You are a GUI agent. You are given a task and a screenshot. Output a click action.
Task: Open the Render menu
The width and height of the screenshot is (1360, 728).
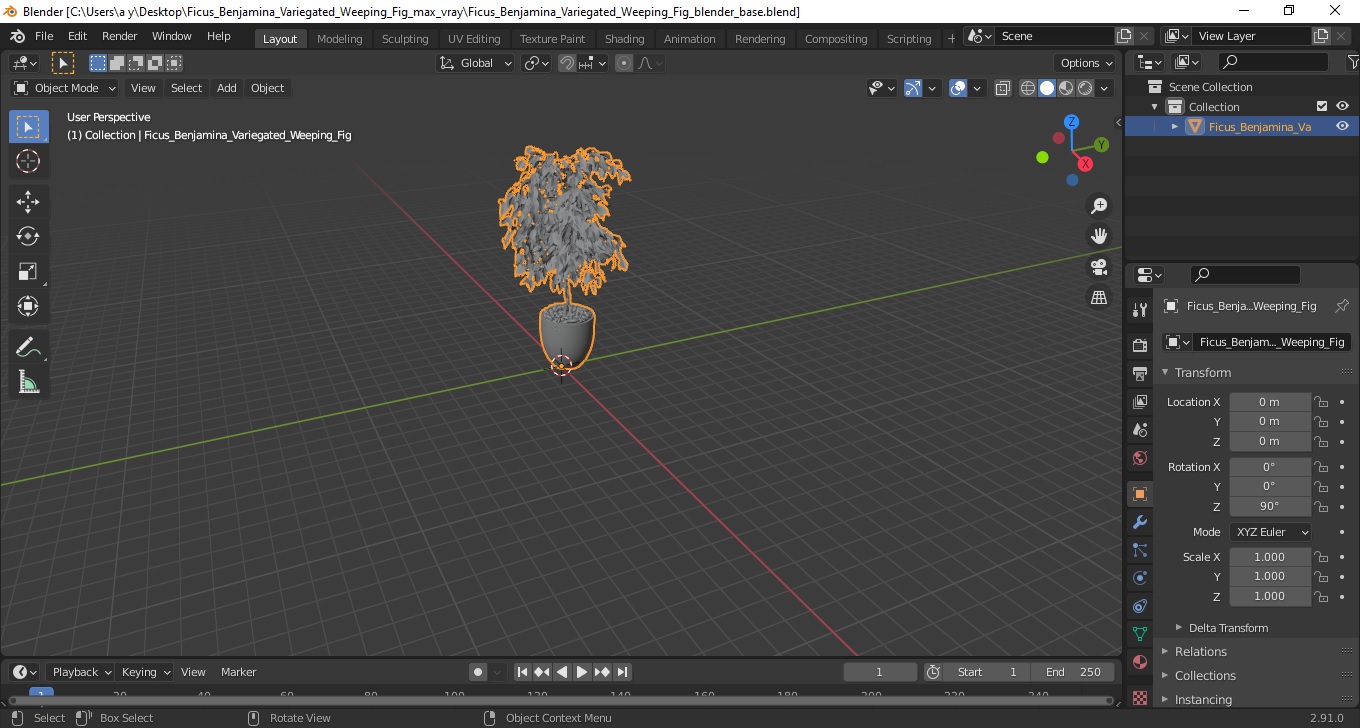point(120,36)
